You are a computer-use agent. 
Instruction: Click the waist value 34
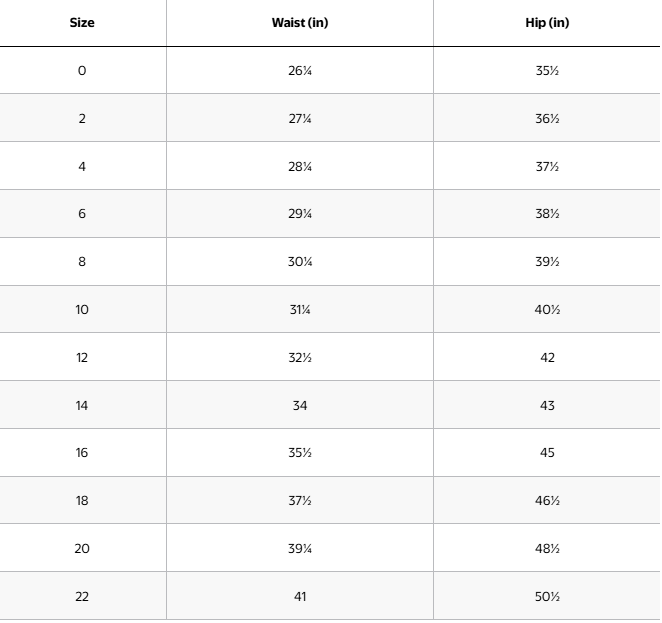(x=300, y=406)
